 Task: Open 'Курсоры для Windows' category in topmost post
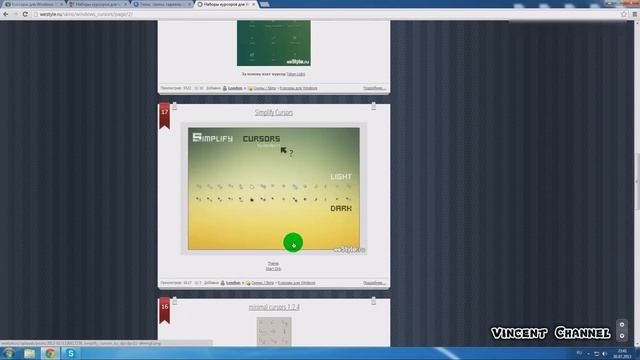pyautogui.click(x=298, y=88)
